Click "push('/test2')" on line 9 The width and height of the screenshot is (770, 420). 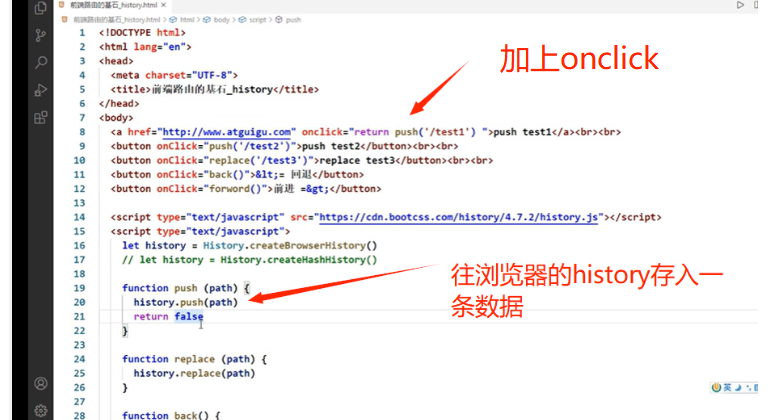(x=250, y=146)
